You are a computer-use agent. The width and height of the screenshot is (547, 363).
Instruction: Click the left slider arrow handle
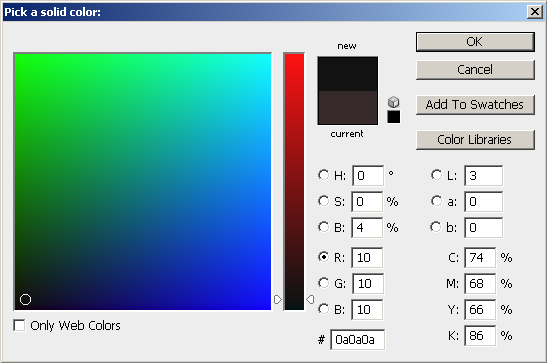coord(277,300)
